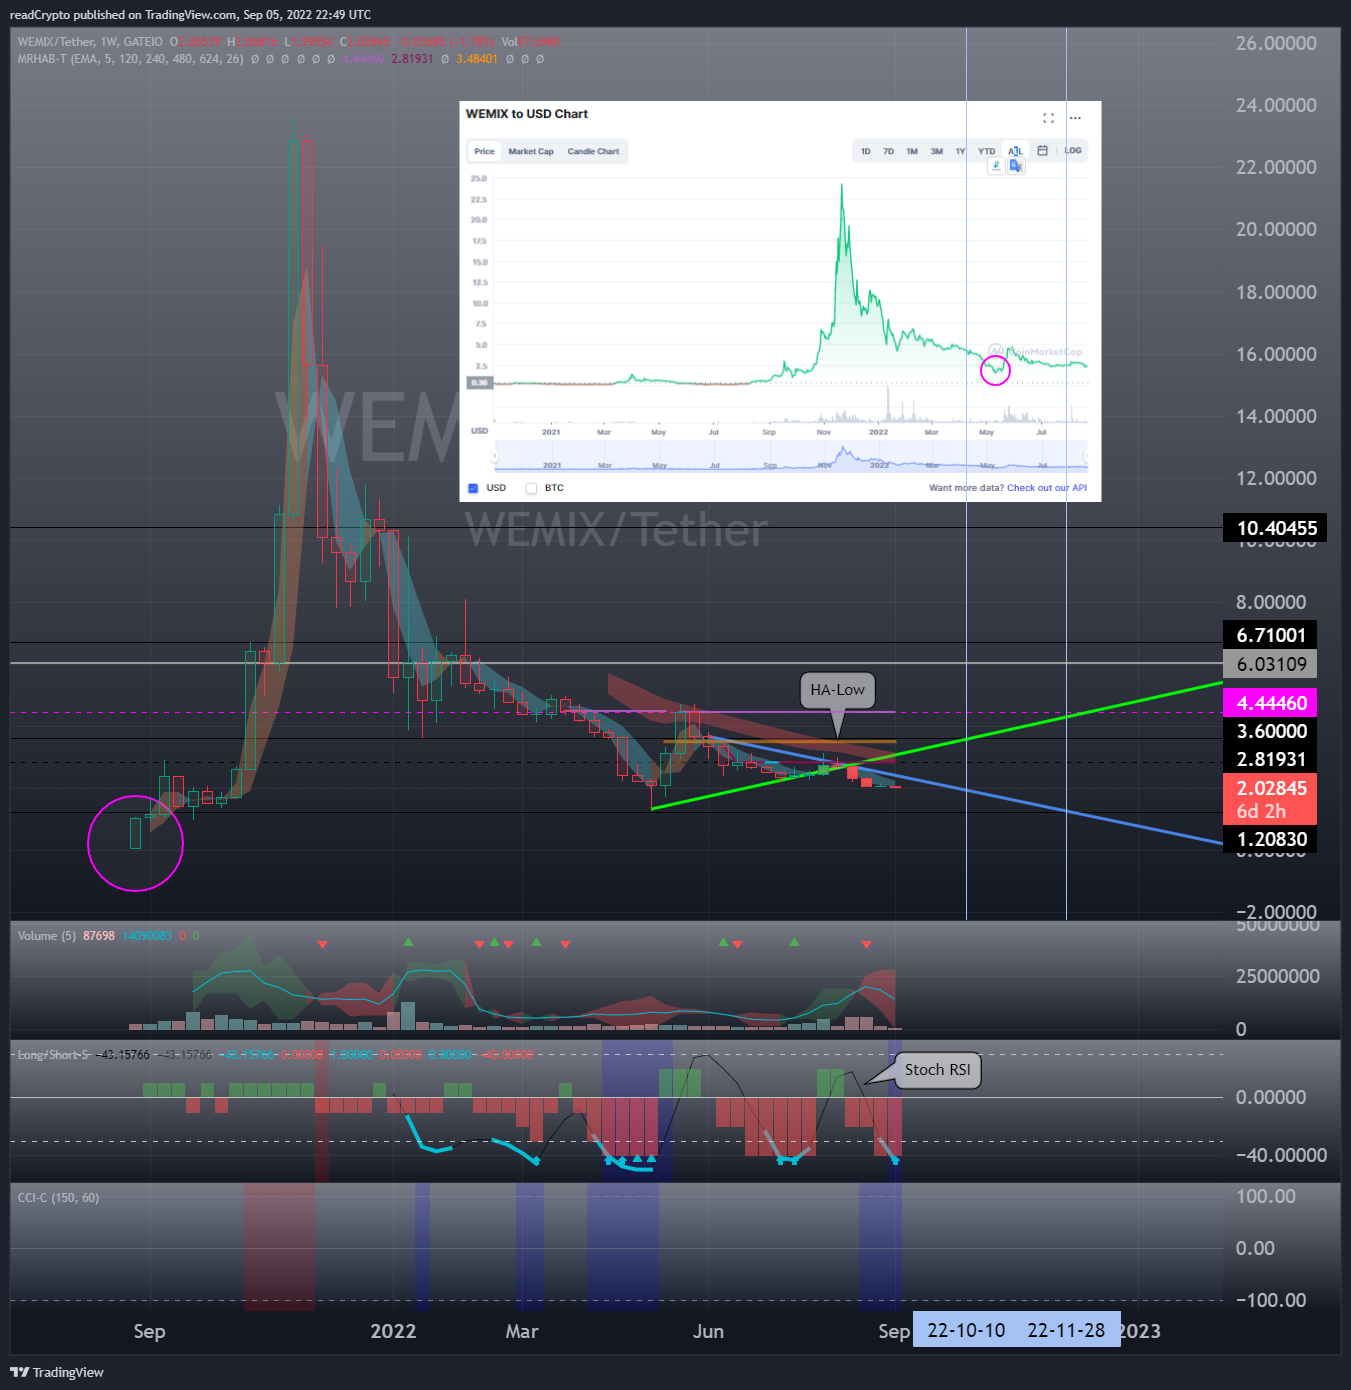Click the 'readCrypto published on TradingView.com' header
The height and width of the screenshot is (1390, 1351).
[x=190, y=15]
